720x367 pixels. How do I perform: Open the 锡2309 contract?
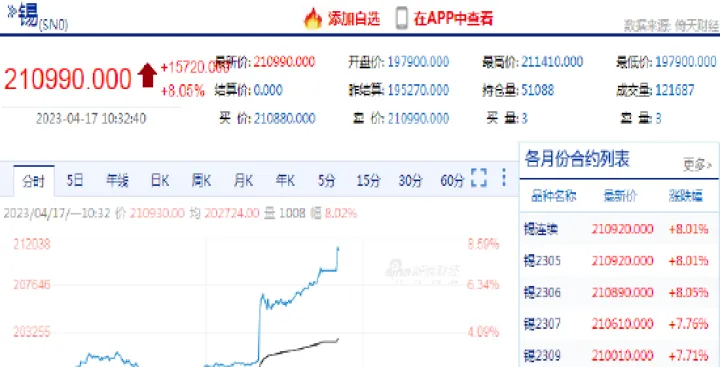(x=542, y=355)
